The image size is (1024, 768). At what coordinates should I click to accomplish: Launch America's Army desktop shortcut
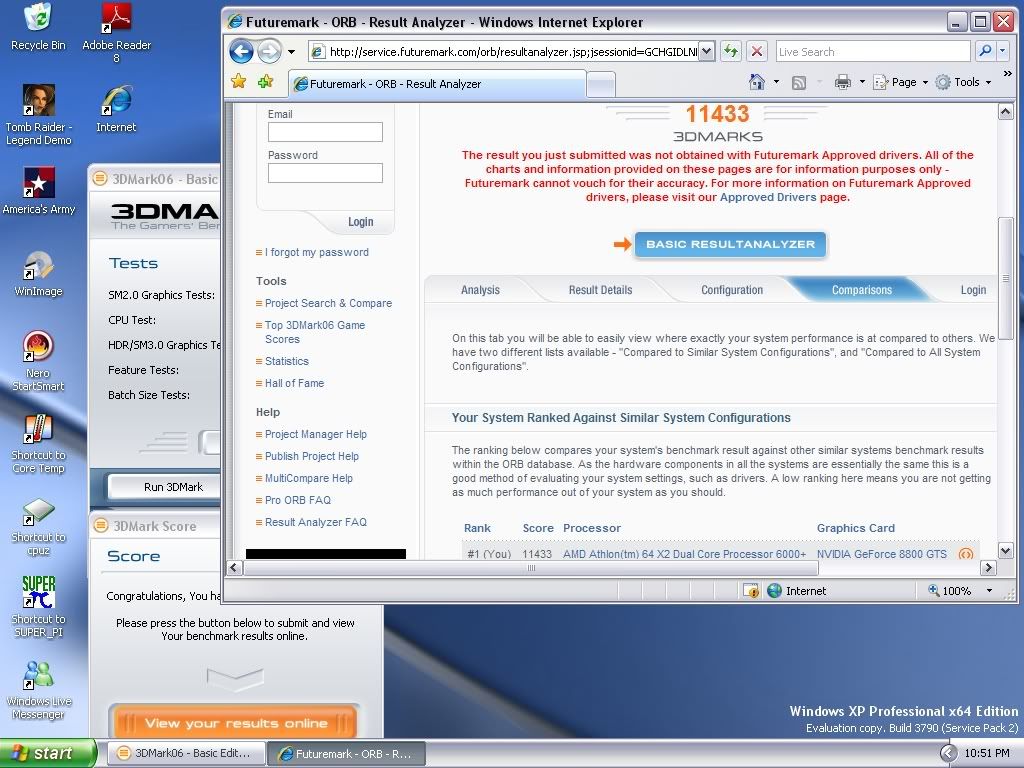click(x=39, y=191)
